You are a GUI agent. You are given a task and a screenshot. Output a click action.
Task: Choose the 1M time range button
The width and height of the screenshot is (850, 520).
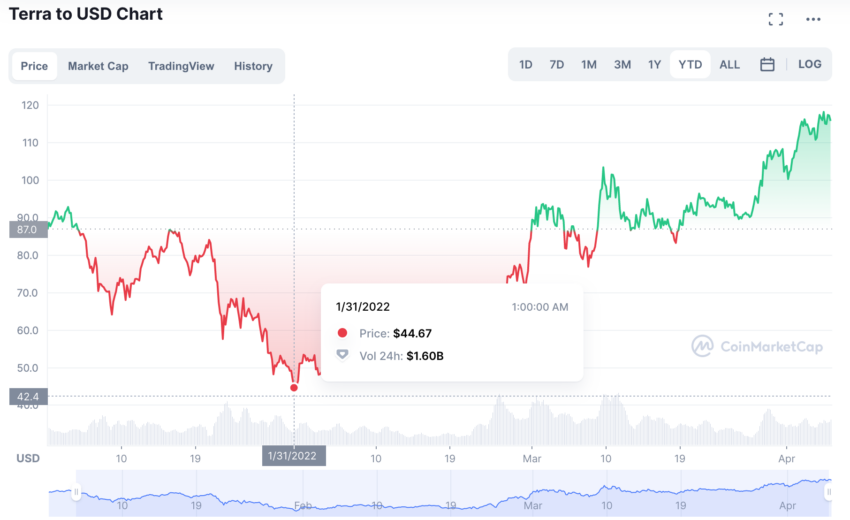(x=589, y=65)
